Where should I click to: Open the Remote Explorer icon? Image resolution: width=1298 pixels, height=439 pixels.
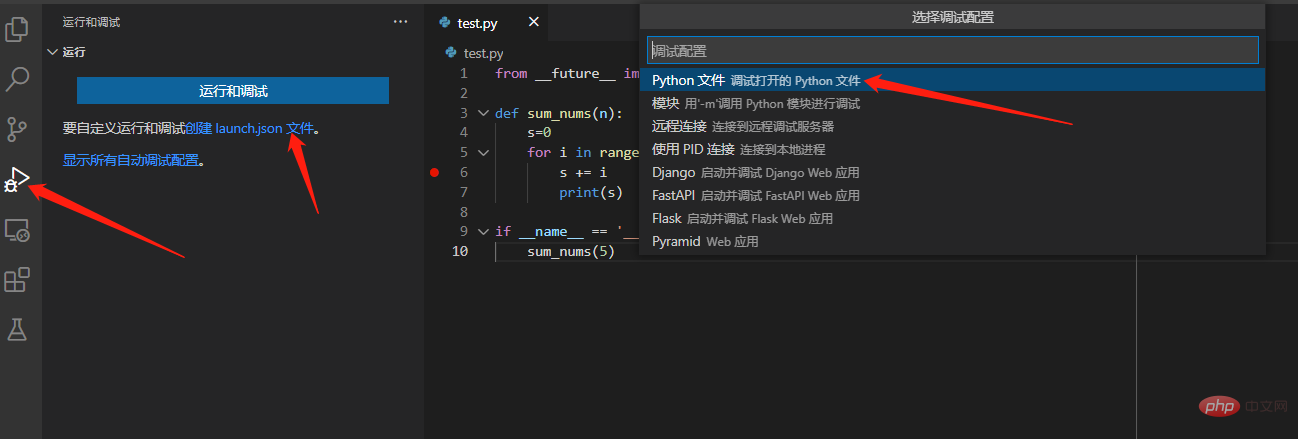click(x=17, y=230)
